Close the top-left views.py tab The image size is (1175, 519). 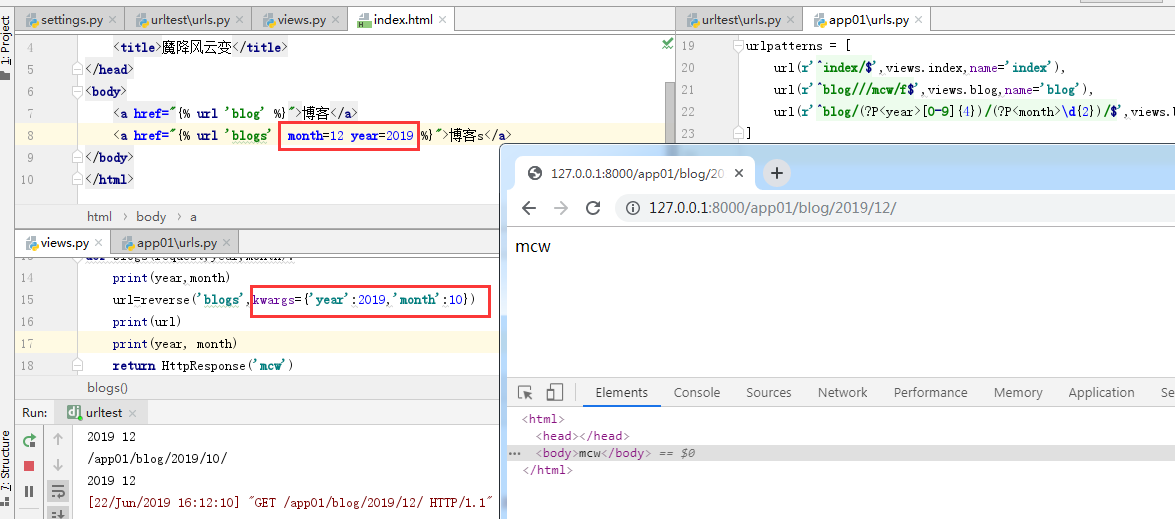[x=338, y=20]
